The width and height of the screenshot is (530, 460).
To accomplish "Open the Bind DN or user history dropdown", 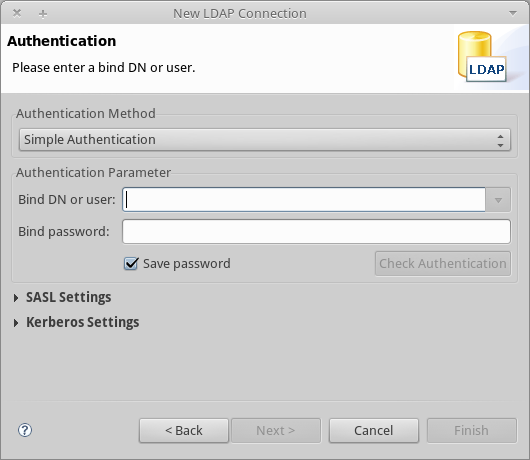I will (498, 200).
